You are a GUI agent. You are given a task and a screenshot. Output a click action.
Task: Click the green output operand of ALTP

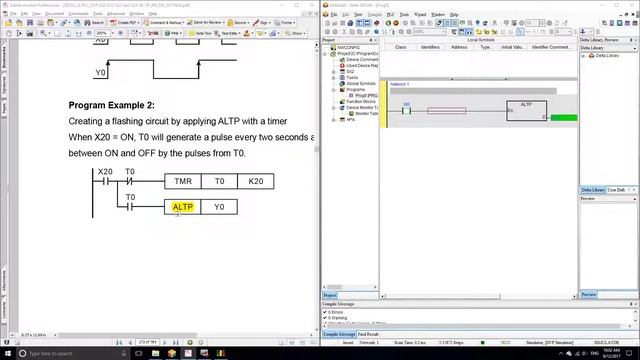564,118
